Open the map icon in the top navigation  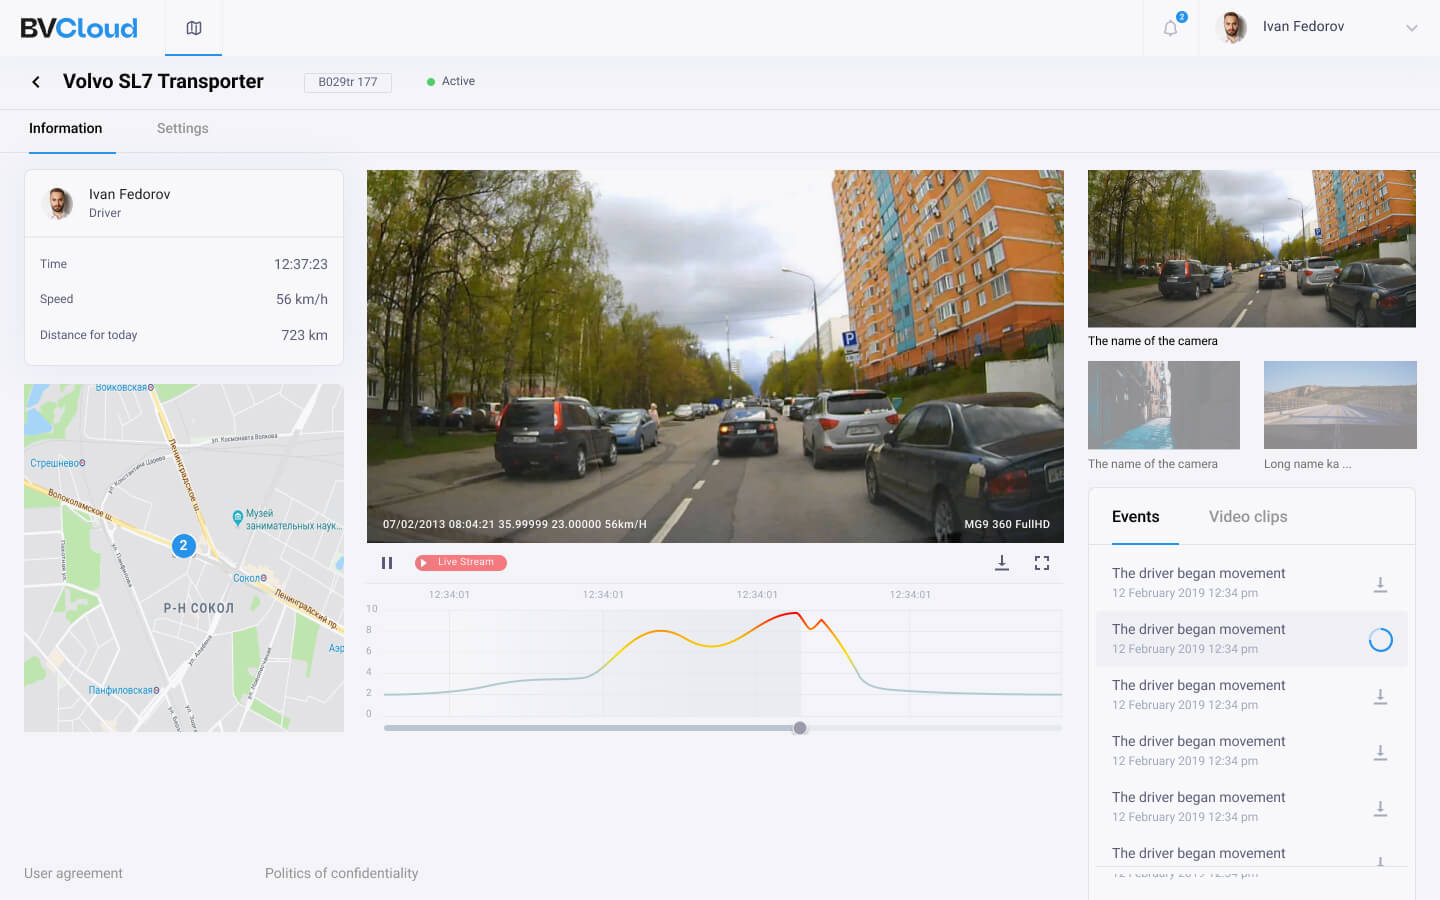194,28
